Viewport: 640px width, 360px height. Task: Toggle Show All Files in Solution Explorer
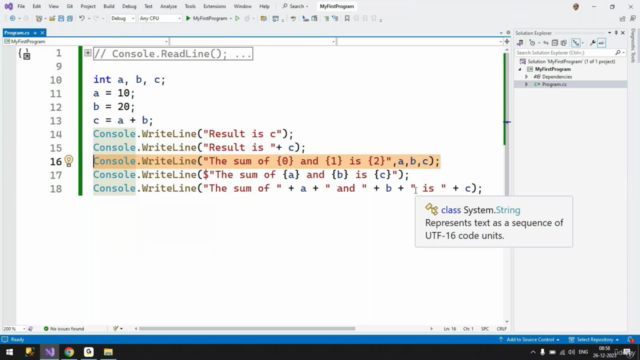coord(564,43)
